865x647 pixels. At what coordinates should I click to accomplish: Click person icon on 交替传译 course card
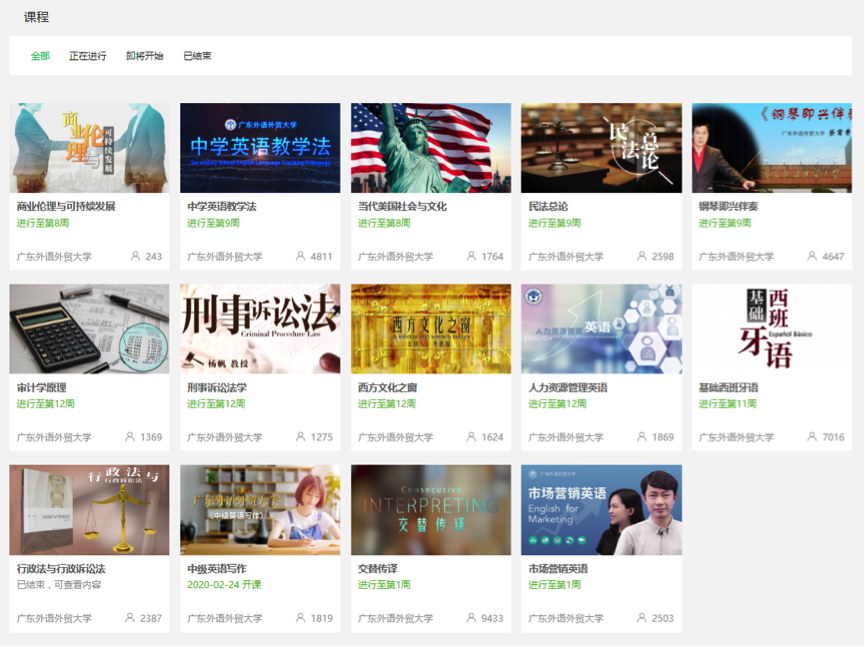coord(471,618)
